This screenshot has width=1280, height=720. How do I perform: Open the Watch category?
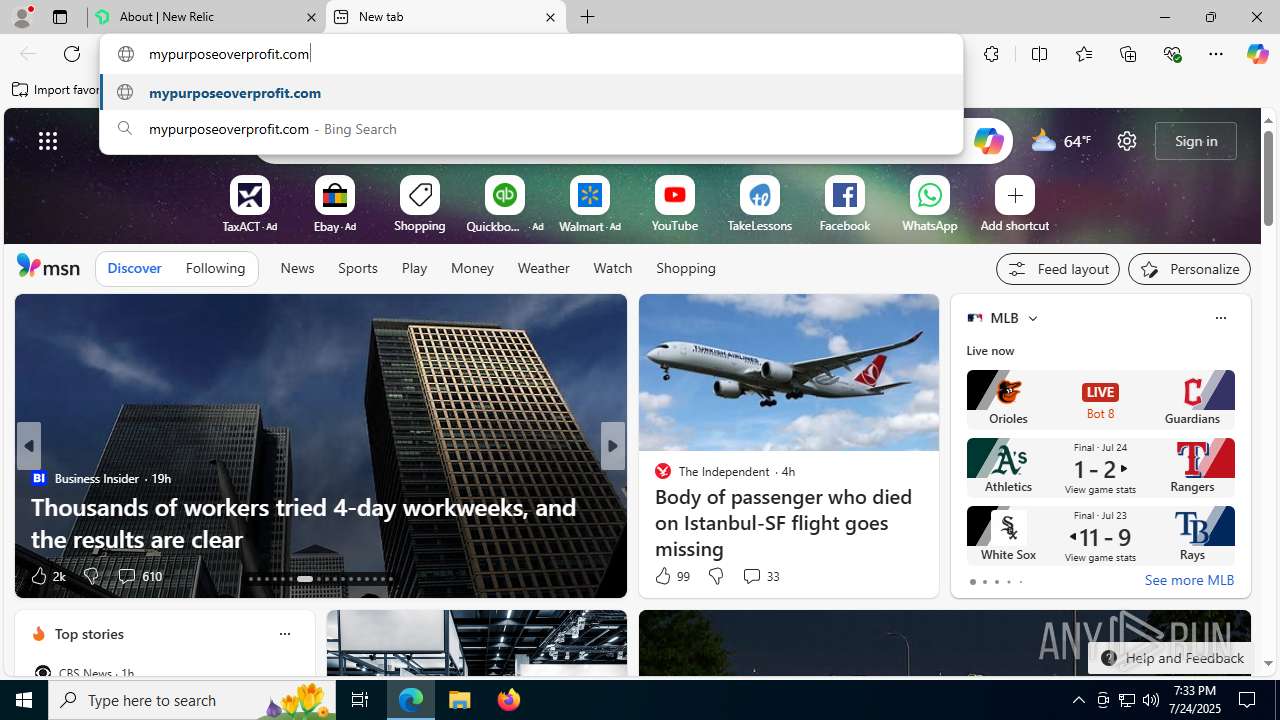(613, 268)
